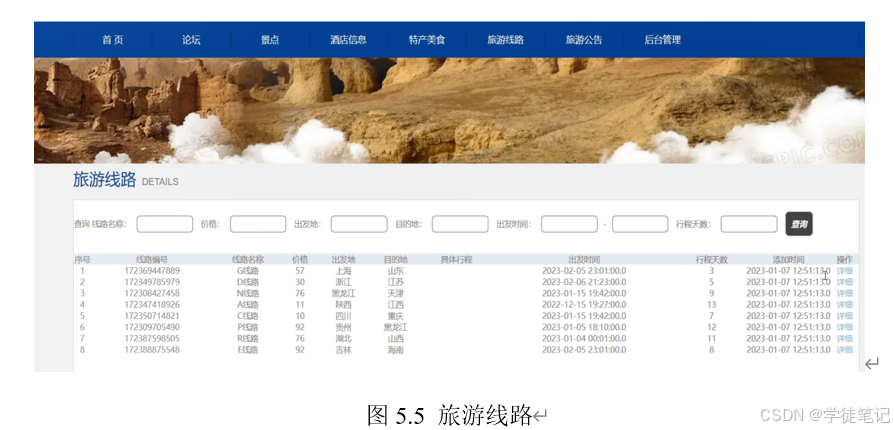Select route number 172347418926
Image resolution: width=894 pixels, height=430 pixels.
(x=152, y=305)
